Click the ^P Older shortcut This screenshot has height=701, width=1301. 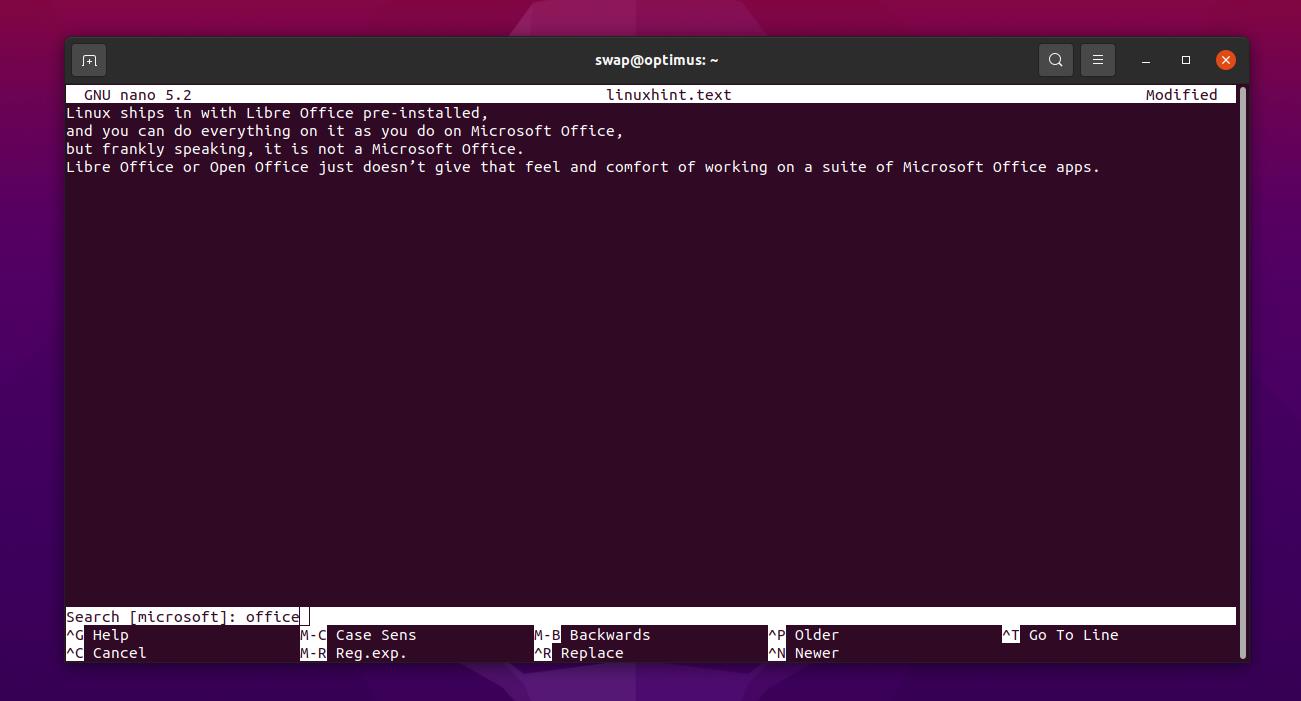804,635
